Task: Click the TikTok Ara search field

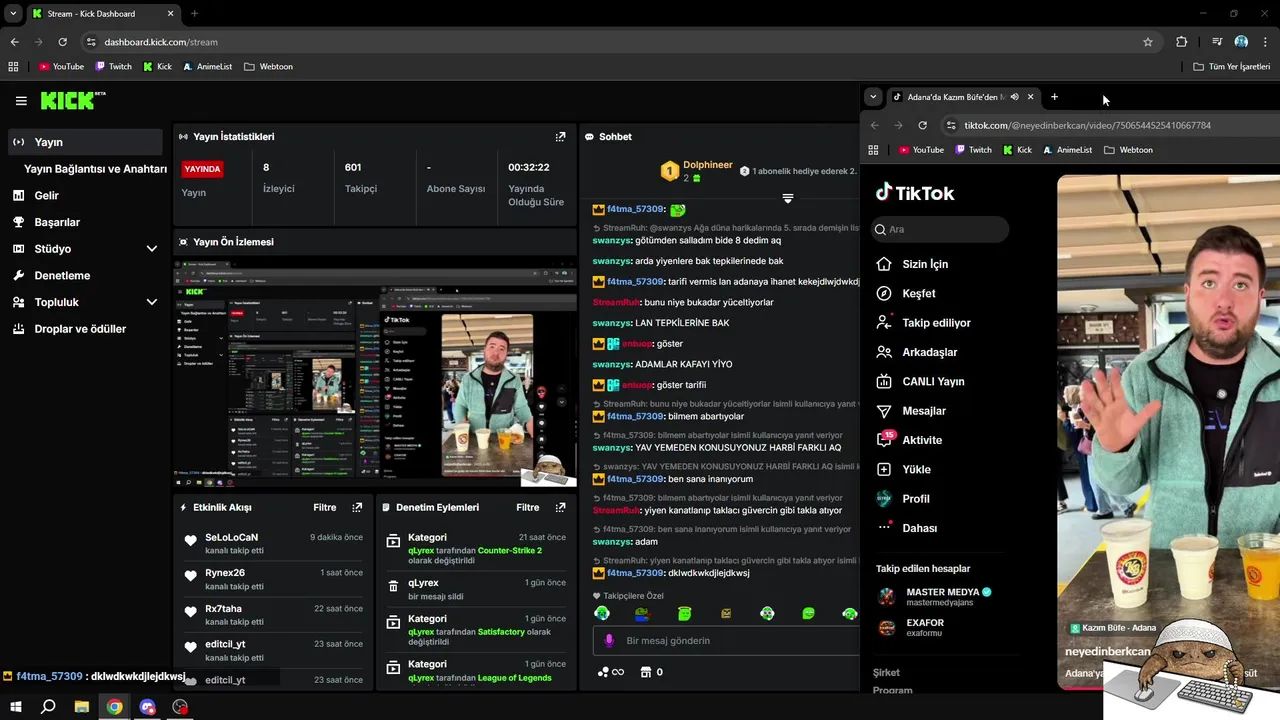Action: point(940,229)
